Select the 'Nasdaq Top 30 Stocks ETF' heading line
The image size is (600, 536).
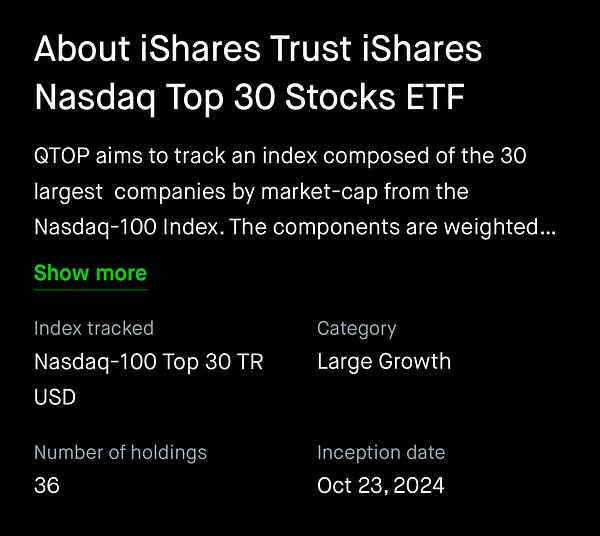251,97
